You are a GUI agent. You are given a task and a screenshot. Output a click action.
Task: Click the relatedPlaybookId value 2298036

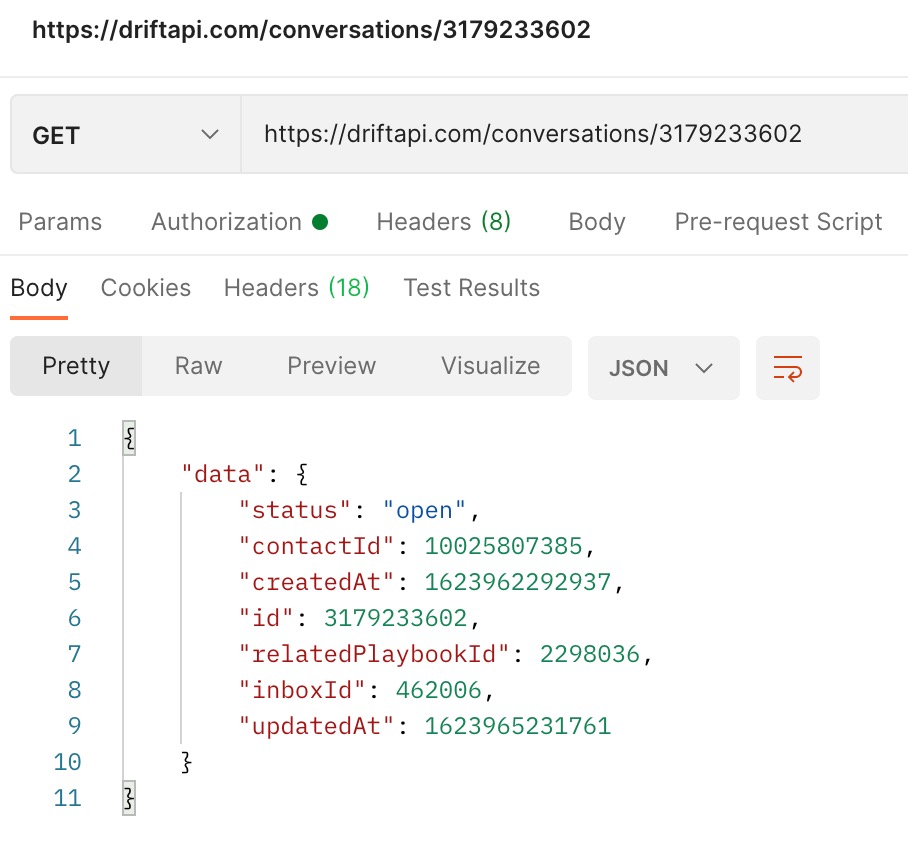pyautogui.click(x=590, y=654)
